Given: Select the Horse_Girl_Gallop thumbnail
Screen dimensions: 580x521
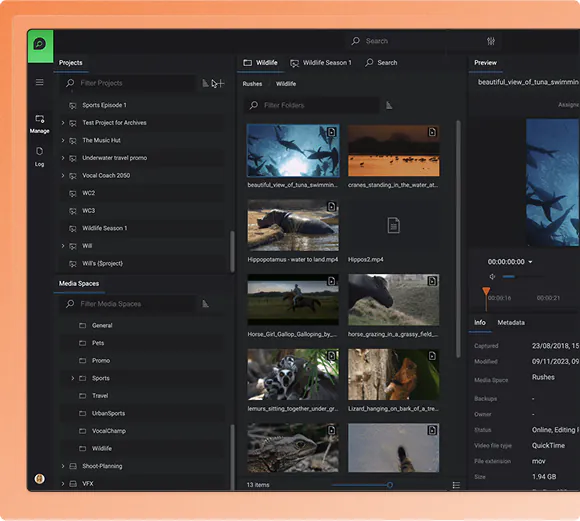Looking at the screenshot, I should click(x=293, y=300).
